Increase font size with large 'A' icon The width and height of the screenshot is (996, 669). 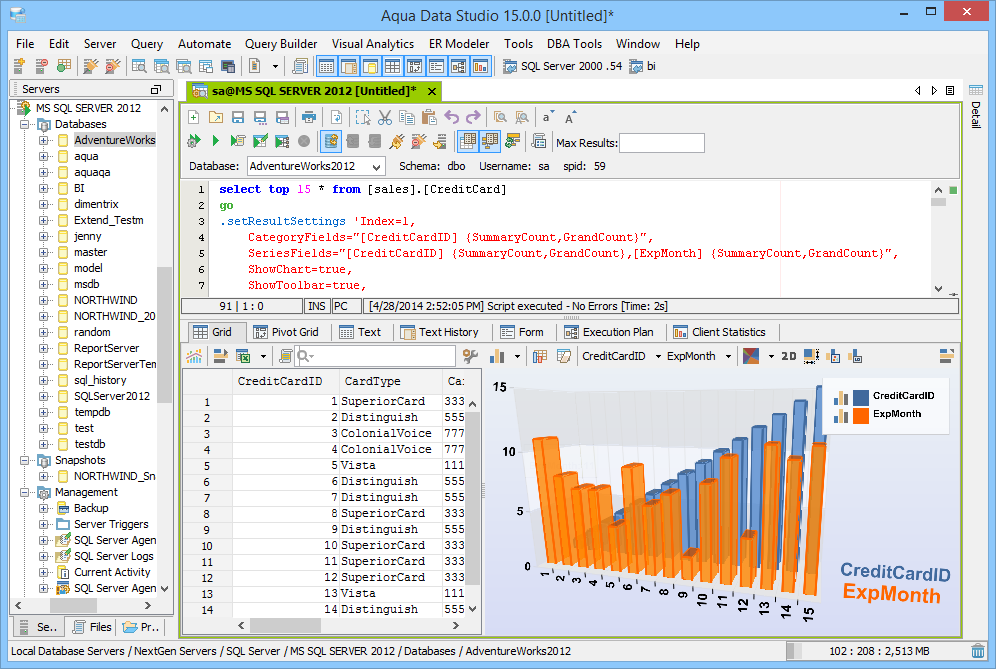tap(570, 118)
